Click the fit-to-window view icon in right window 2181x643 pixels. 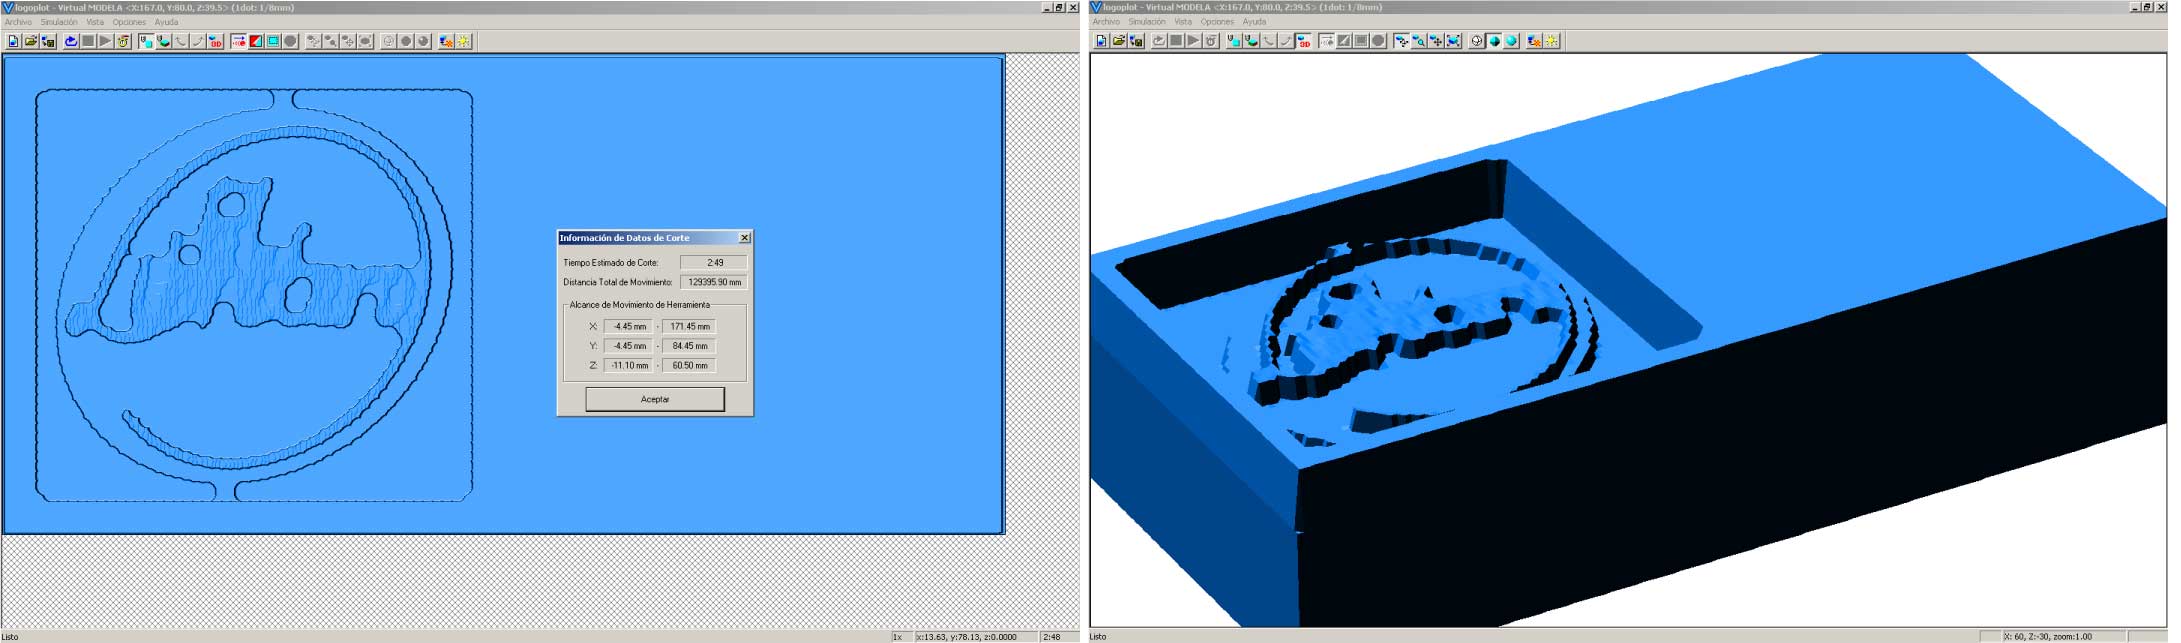point(1453,41)
